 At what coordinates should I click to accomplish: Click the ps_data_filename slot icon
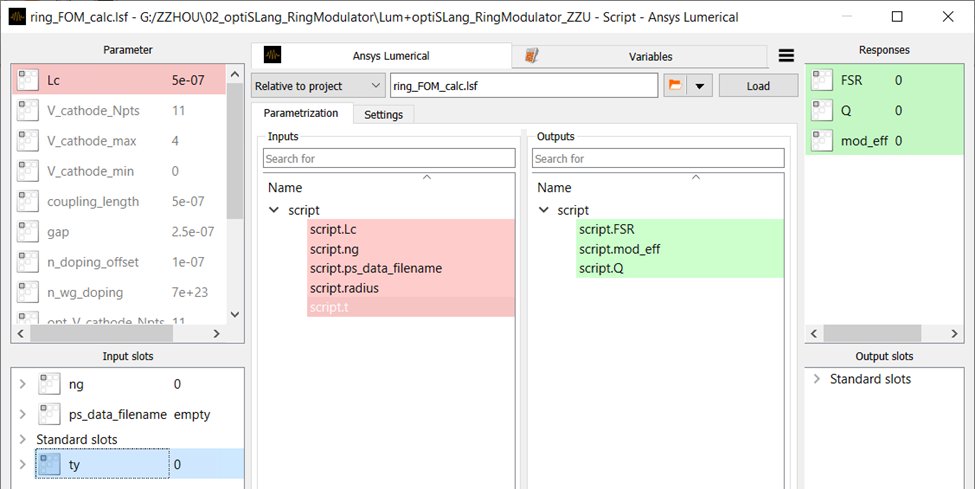coord(50,414)
